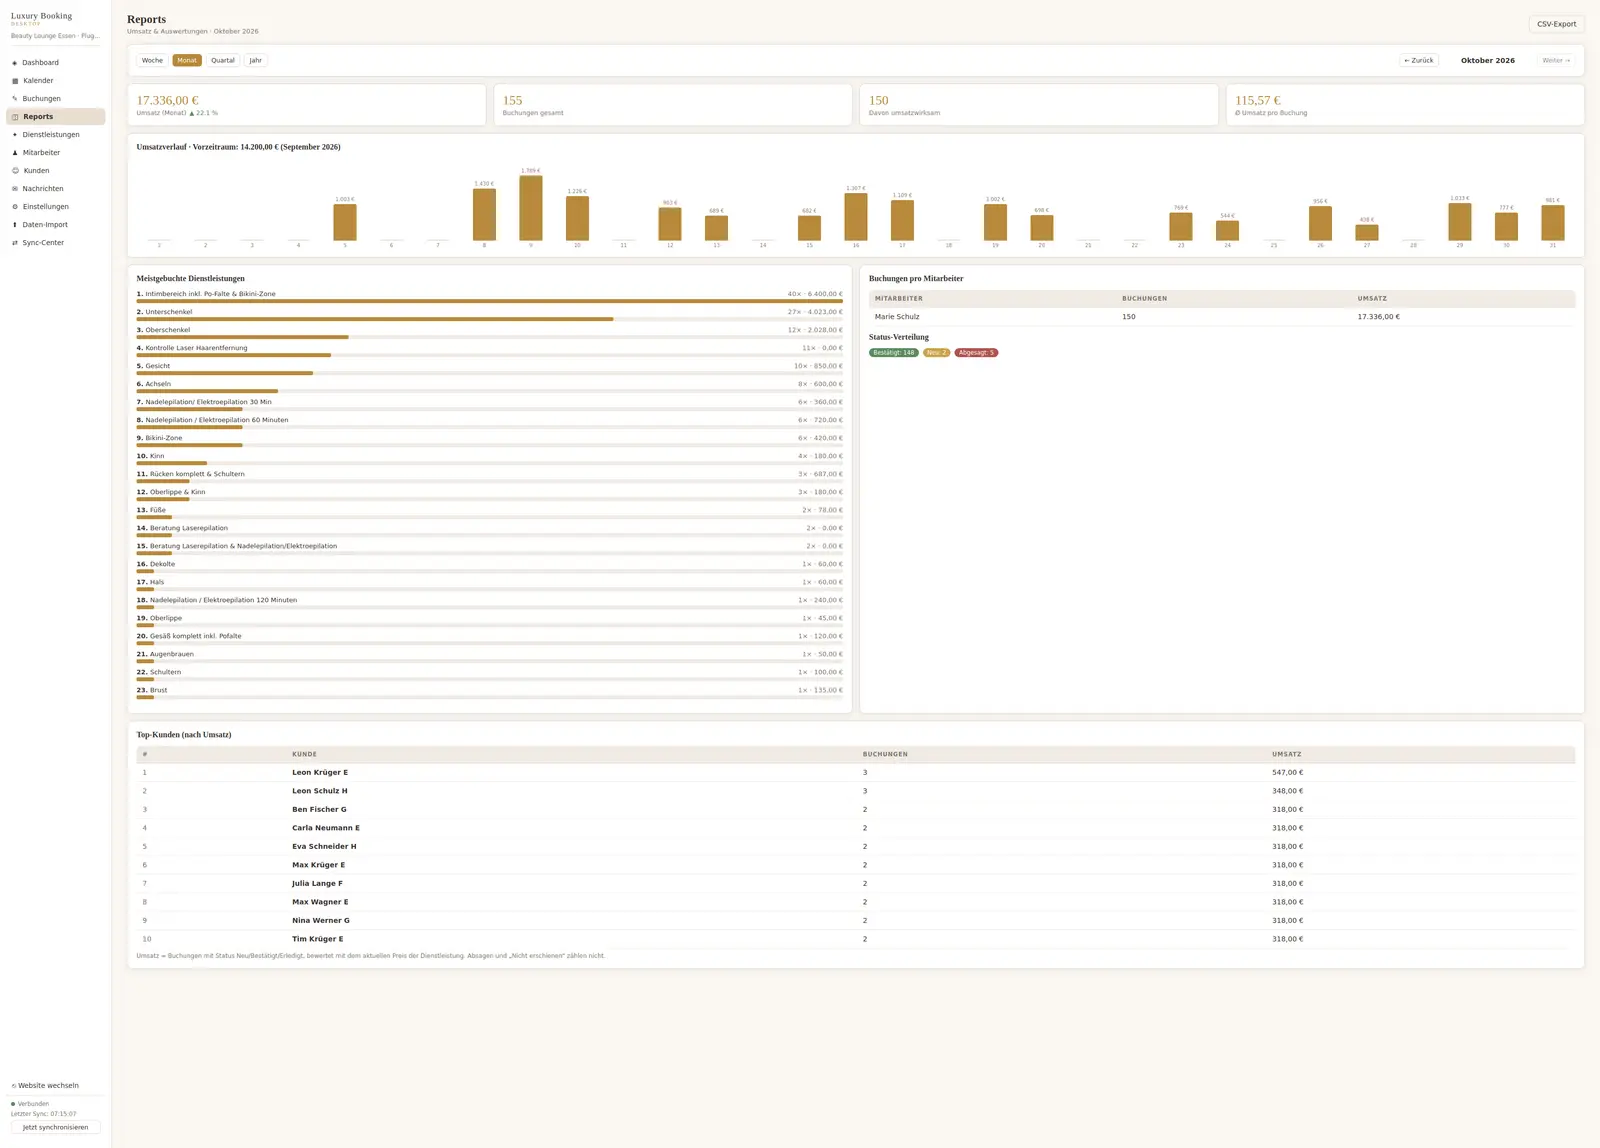Click the UMSATZ header in Top-Kunden table

tap(1287, 754)
